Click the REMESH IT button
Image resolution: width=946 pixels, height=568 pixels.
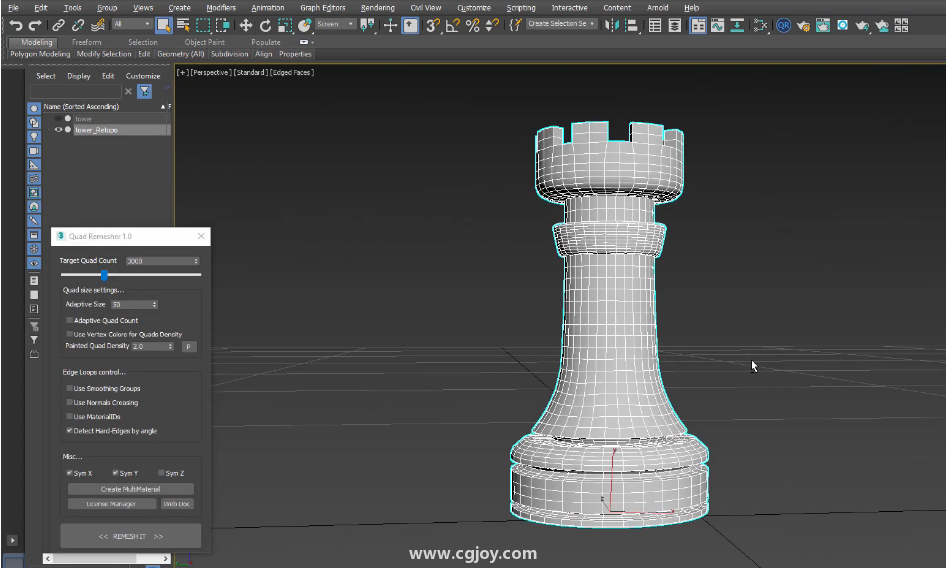(x=130, y=536)
